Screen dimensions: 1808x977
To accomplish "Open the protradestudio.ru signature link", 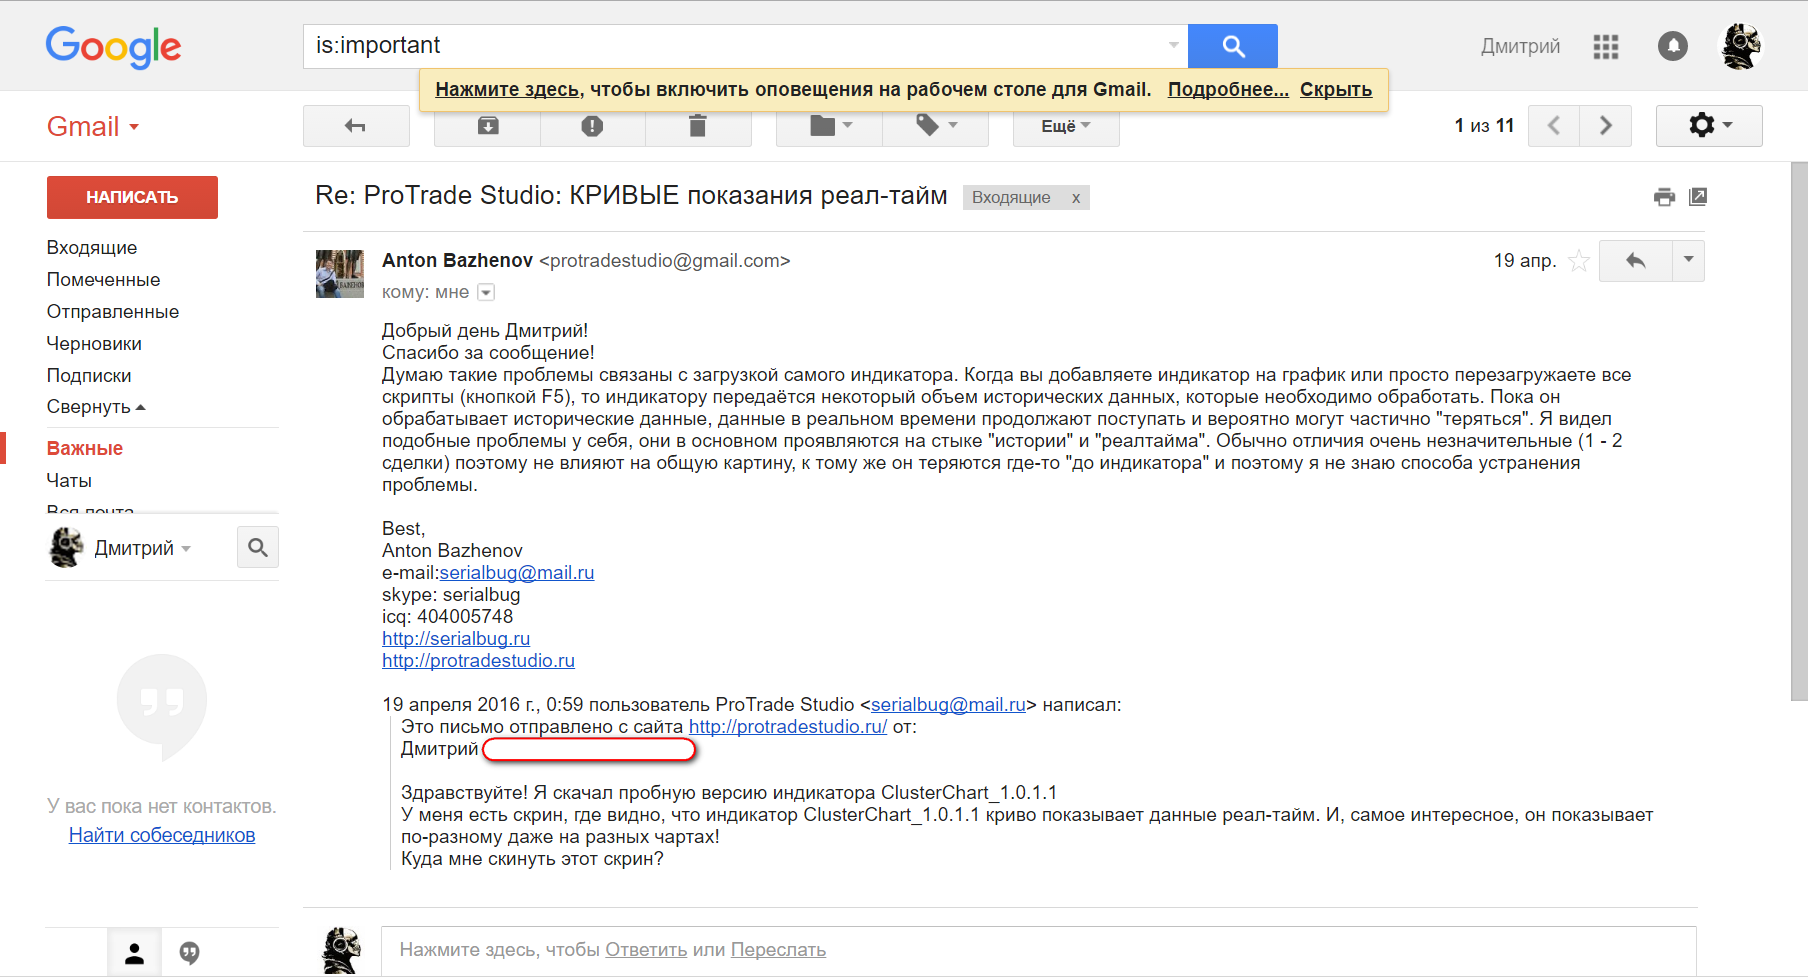I will (478, 661).
